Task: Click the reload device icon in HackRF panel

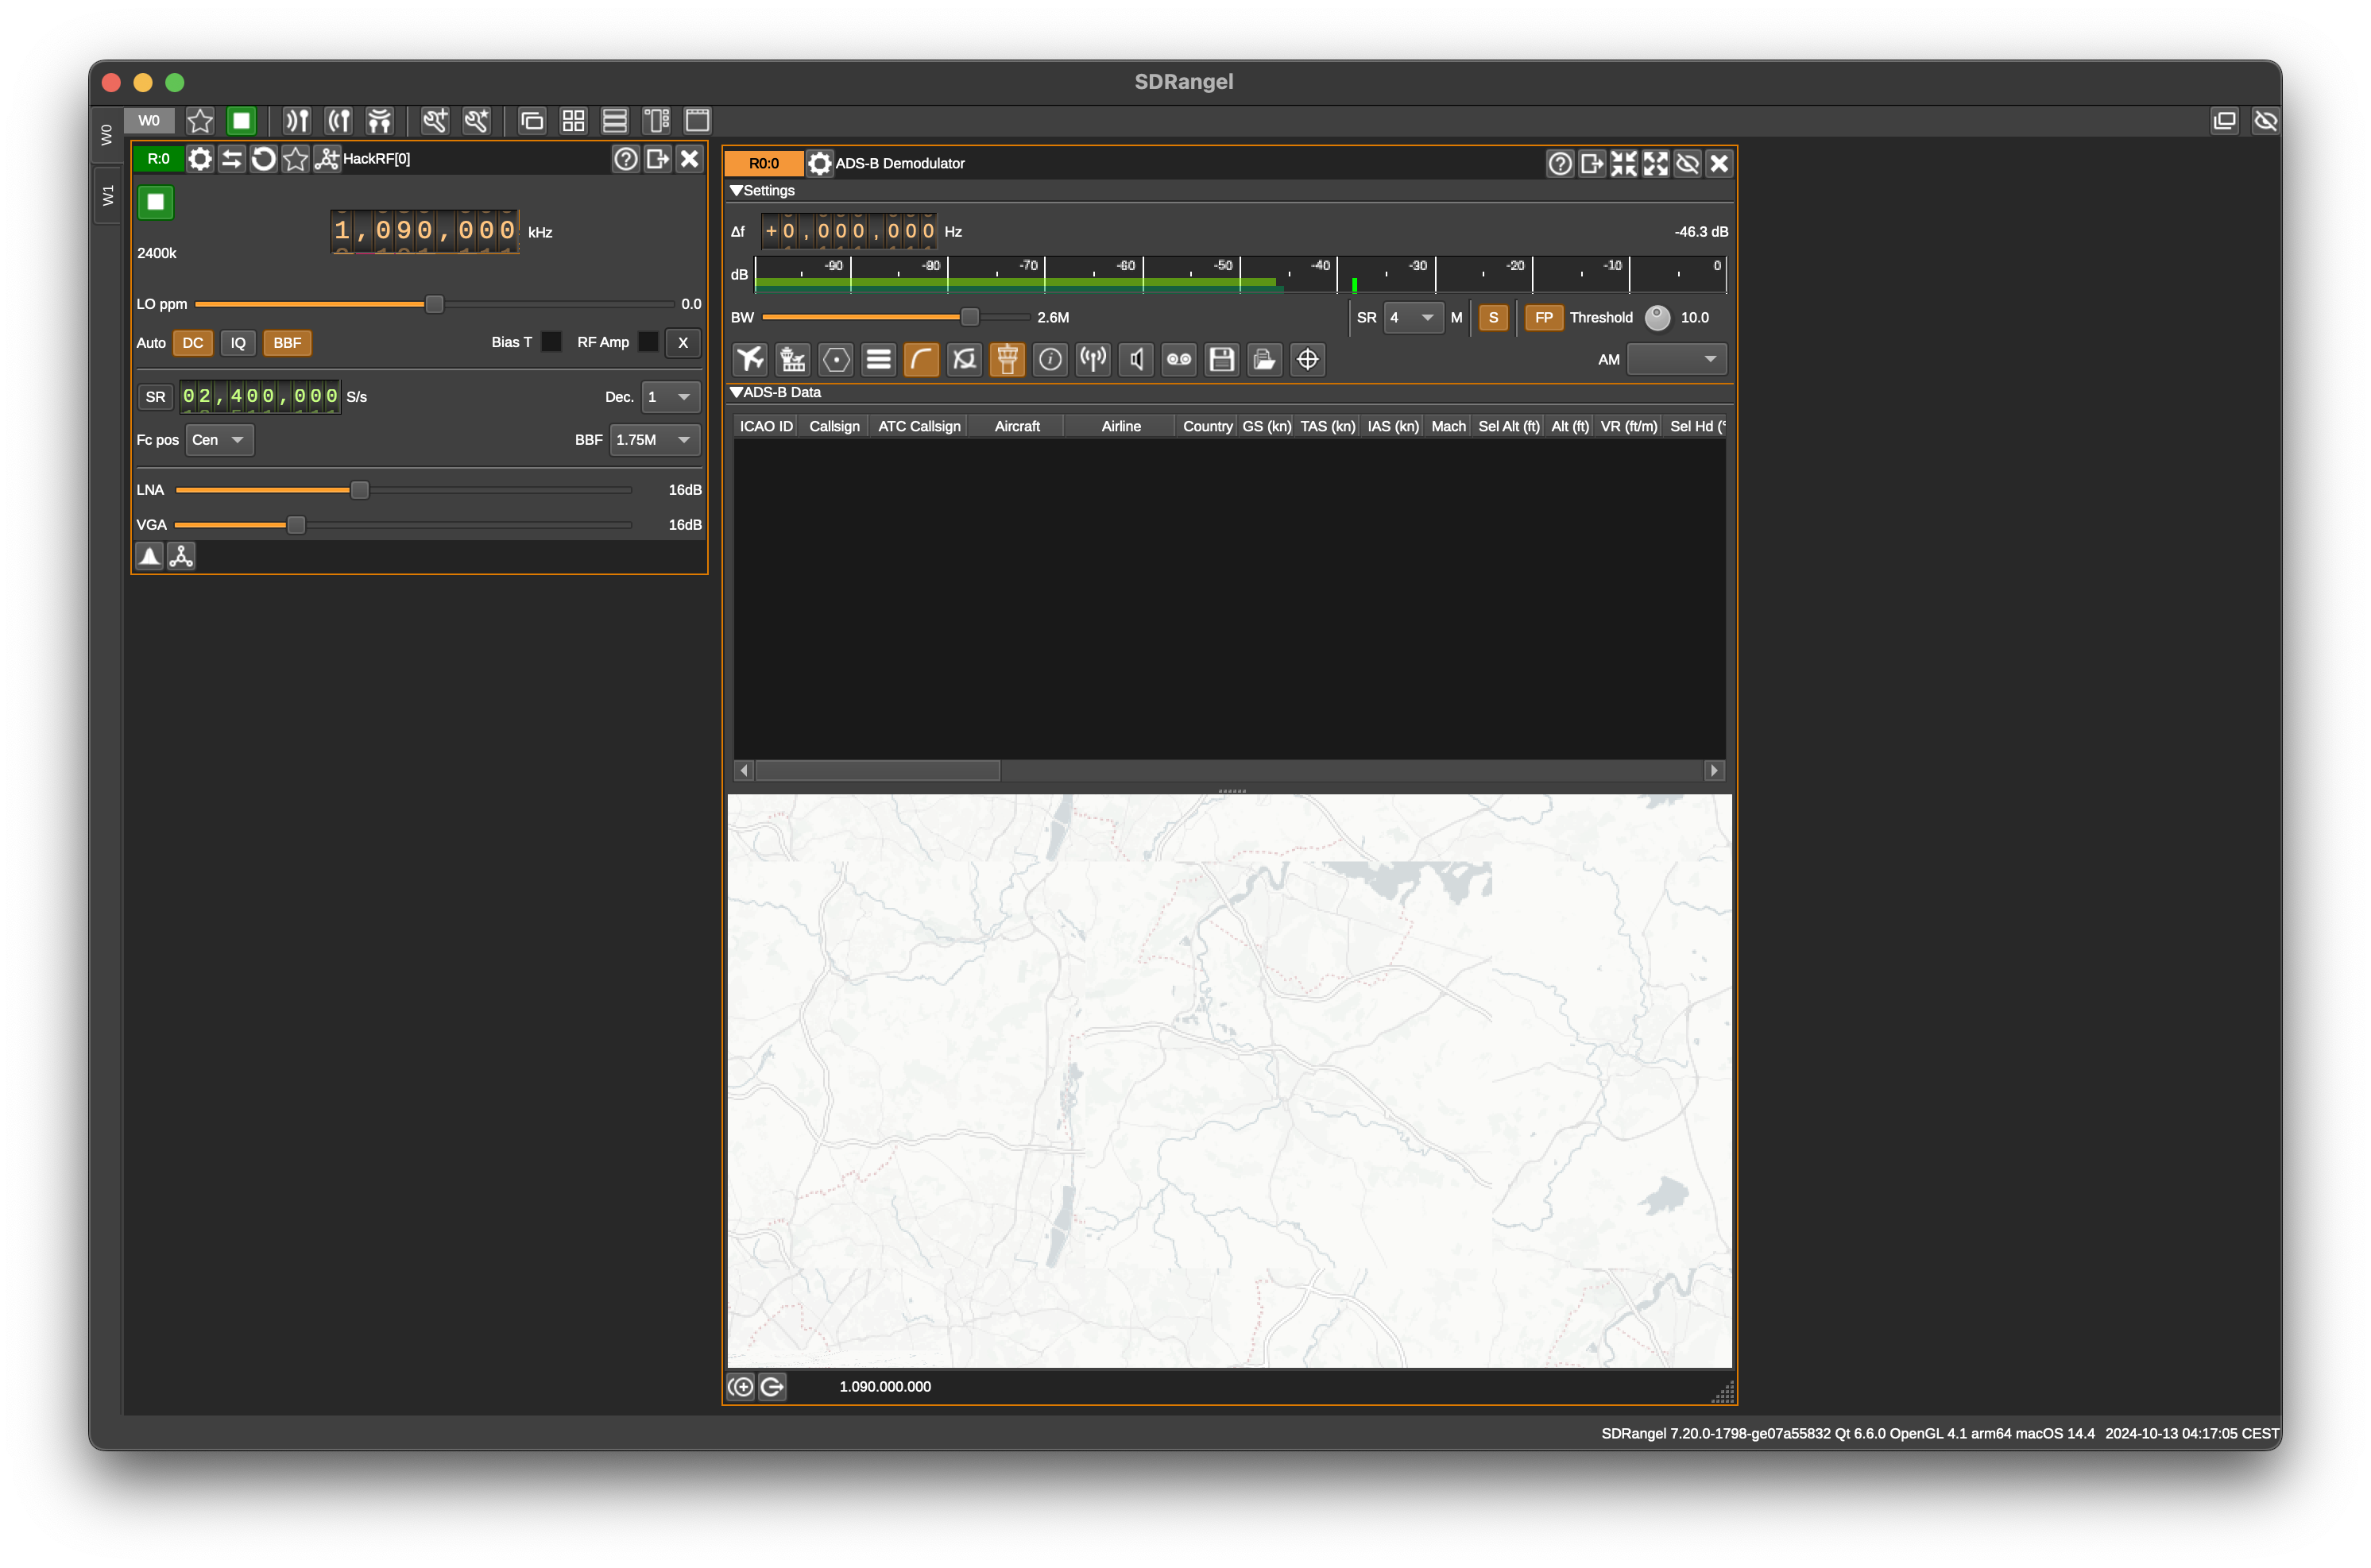Action: (x=263, y=159)
